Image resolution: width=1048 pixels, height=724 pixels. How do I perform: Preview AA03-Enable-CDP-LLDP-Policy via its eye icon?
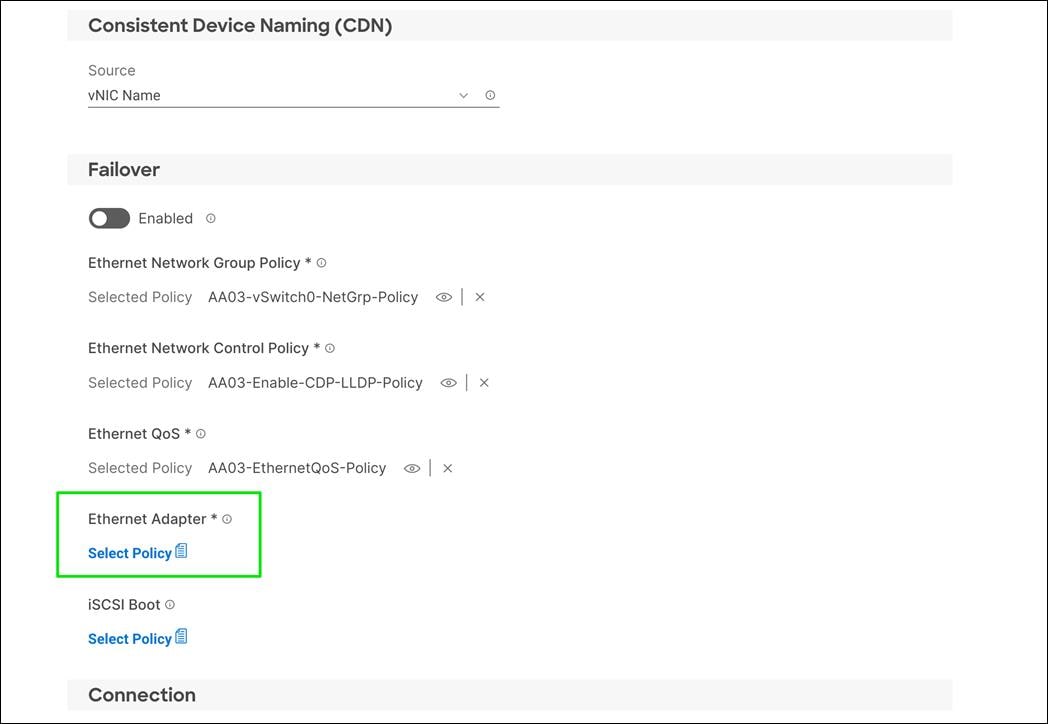pyautogui.click(x=448, y=382)
